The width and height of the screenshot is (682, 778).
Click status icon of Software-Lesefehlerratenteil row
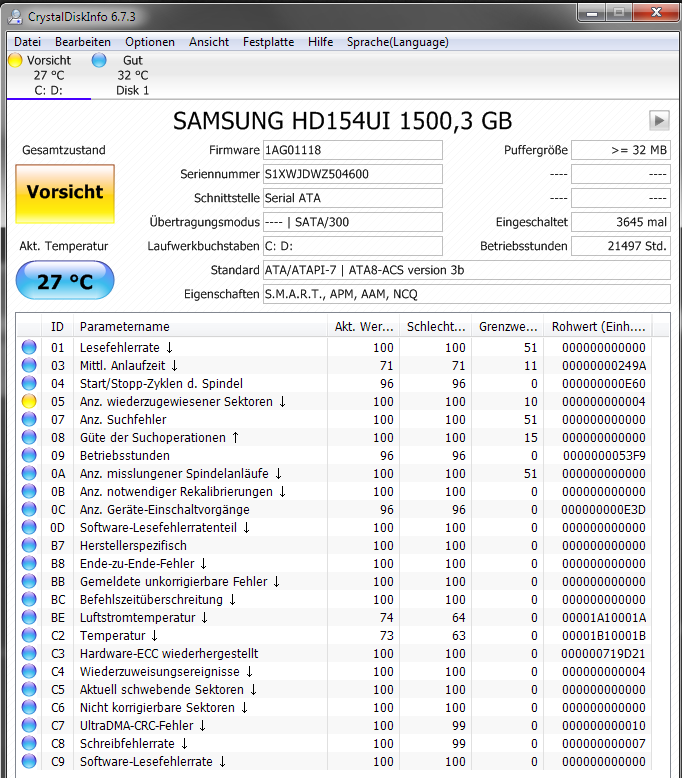29,527
